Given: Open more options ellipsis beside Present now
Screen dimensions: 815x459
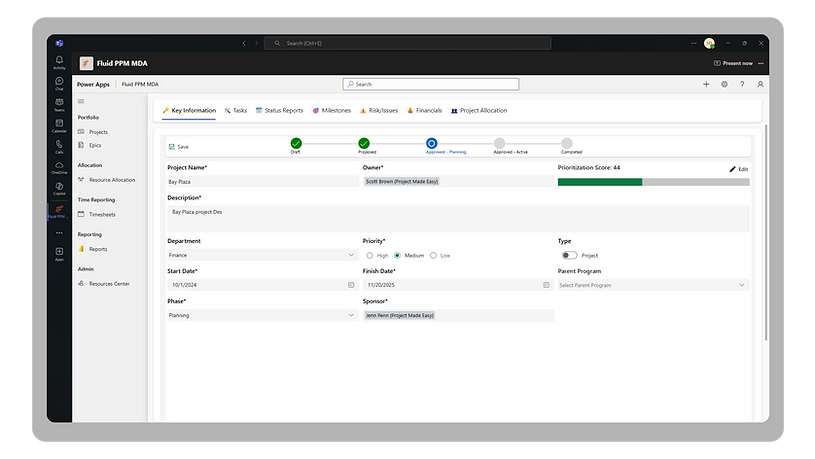Looking at the screenshot, I should (x=761, y=63).
